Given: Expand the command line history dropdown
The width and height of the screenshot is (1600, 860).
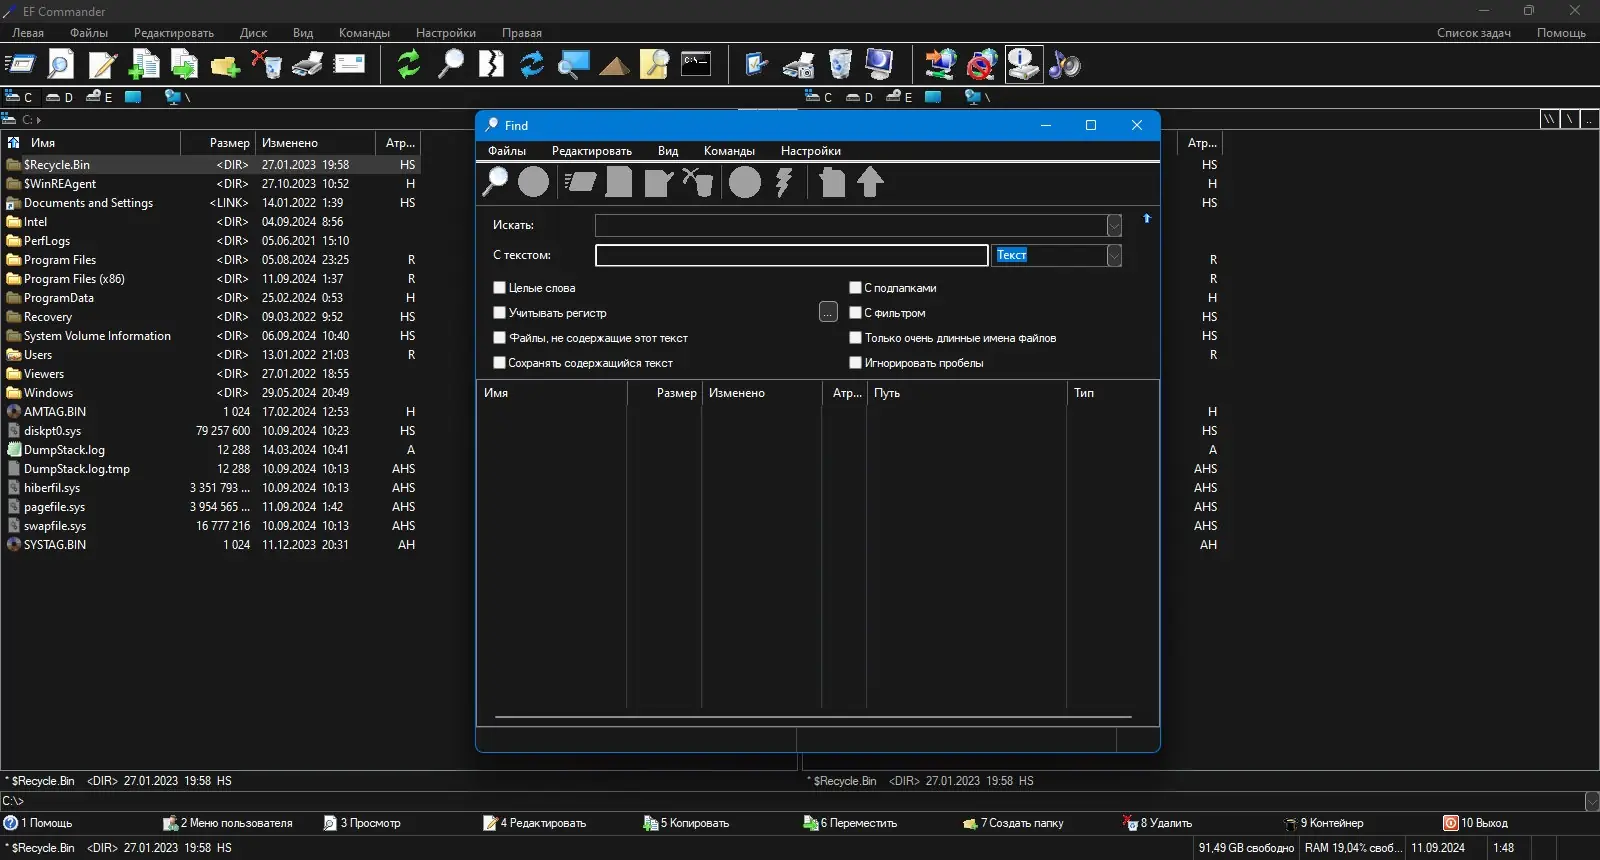Looking at the screenshot, I should coord(1592,801).
